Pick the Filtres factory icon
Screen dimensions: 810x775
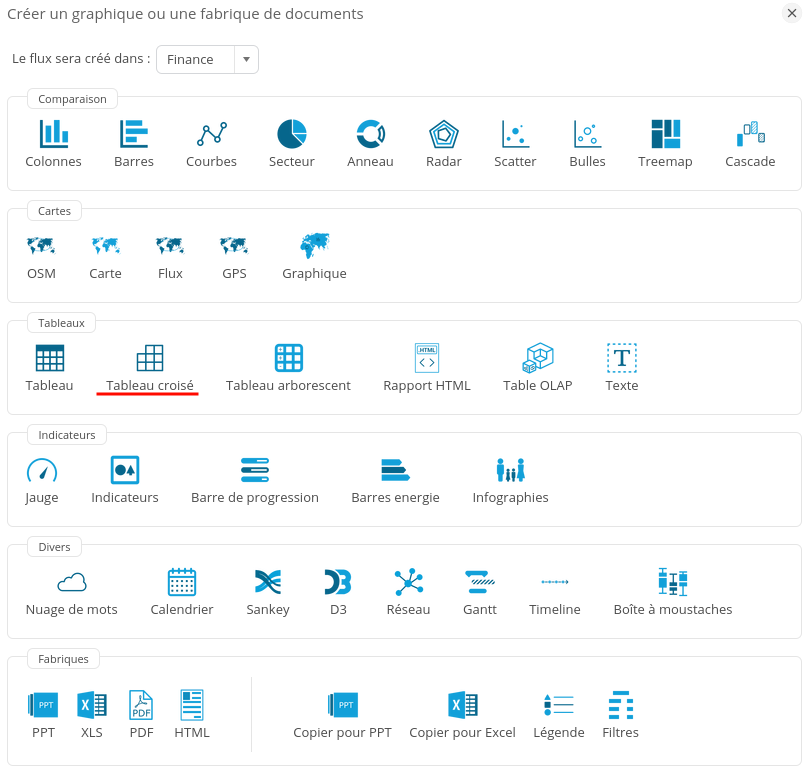[x=621, y=706]
